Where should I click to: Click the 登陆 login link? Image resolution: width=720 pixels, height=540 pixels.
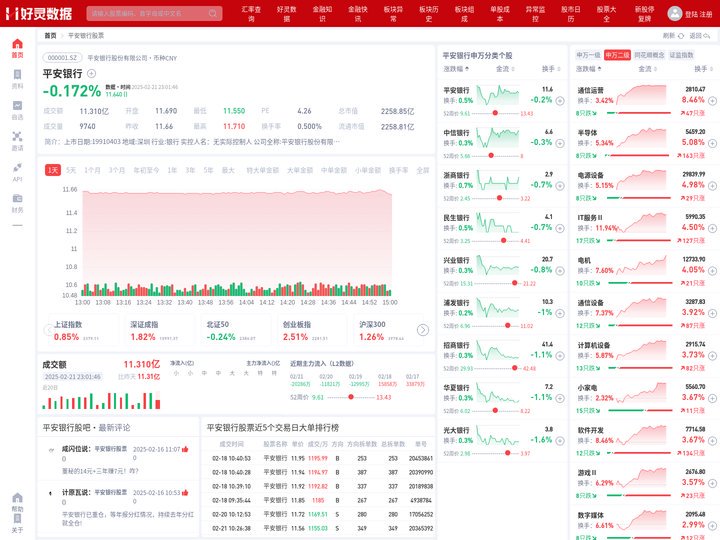[x=691, y=14]
